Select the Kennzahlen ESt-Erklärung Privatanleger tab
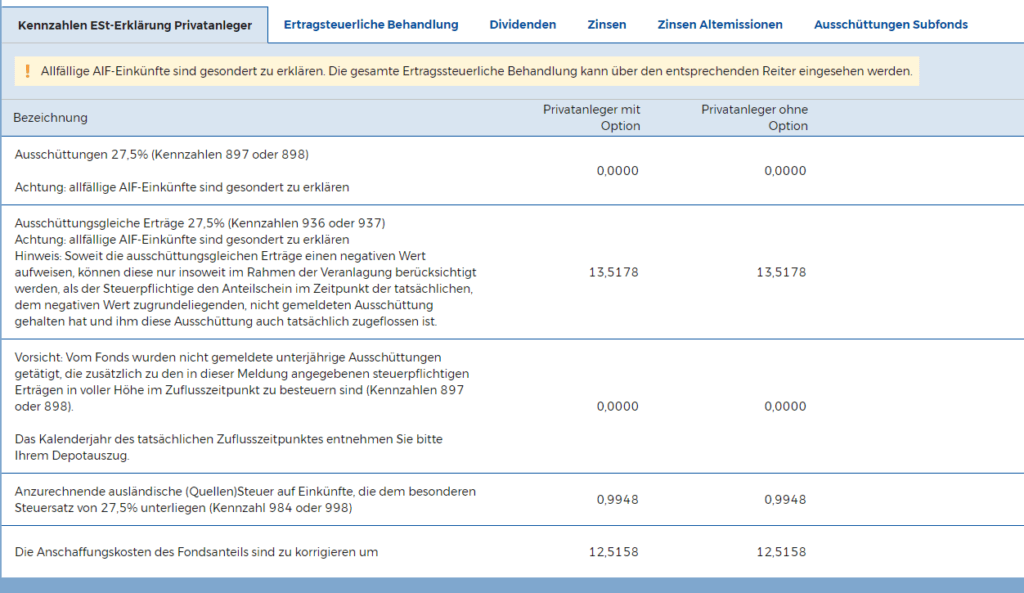1024x593 pixels. 135,24
